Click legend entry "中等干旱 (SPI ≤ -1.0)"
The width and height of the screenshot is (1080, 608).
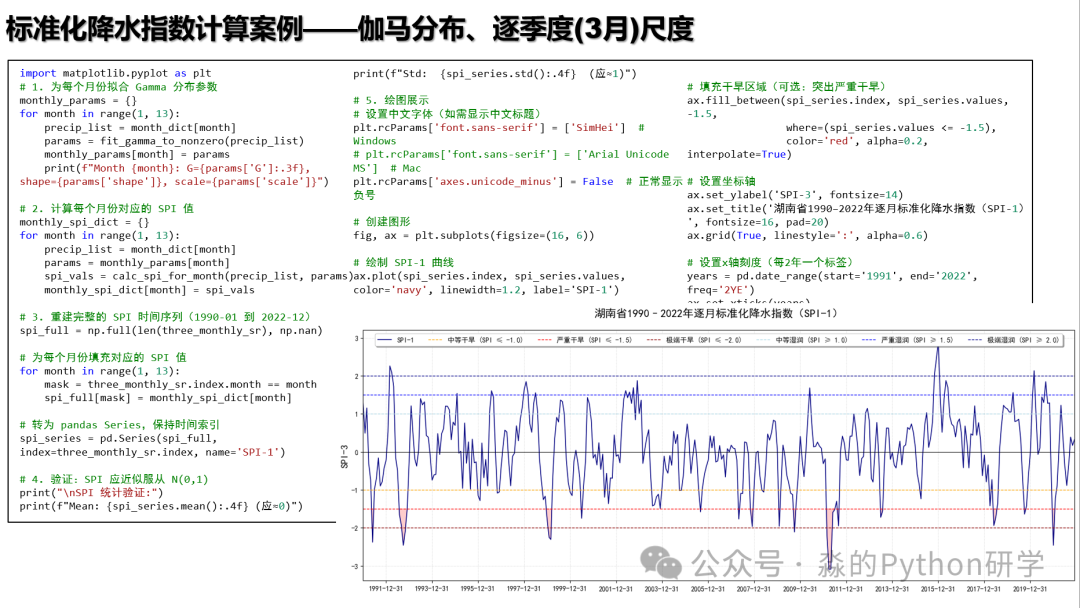click(x=476, y=340)
